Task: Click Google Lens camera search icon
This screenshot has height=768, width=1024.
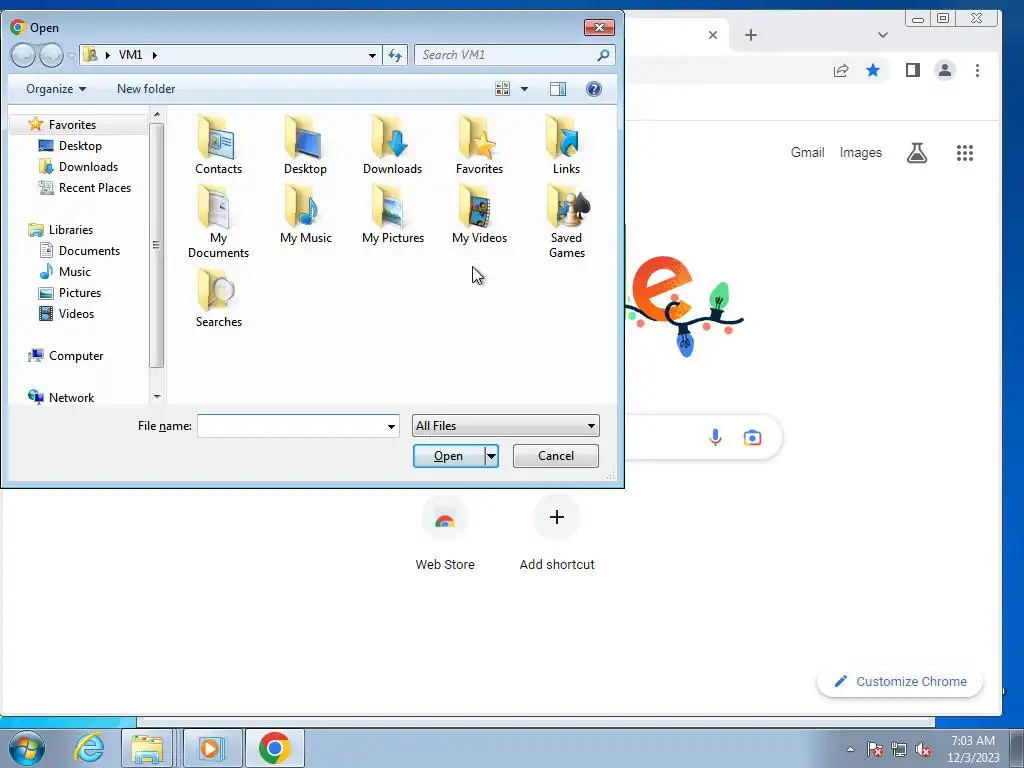Action: pyautogui.click(x=752, y=437)
